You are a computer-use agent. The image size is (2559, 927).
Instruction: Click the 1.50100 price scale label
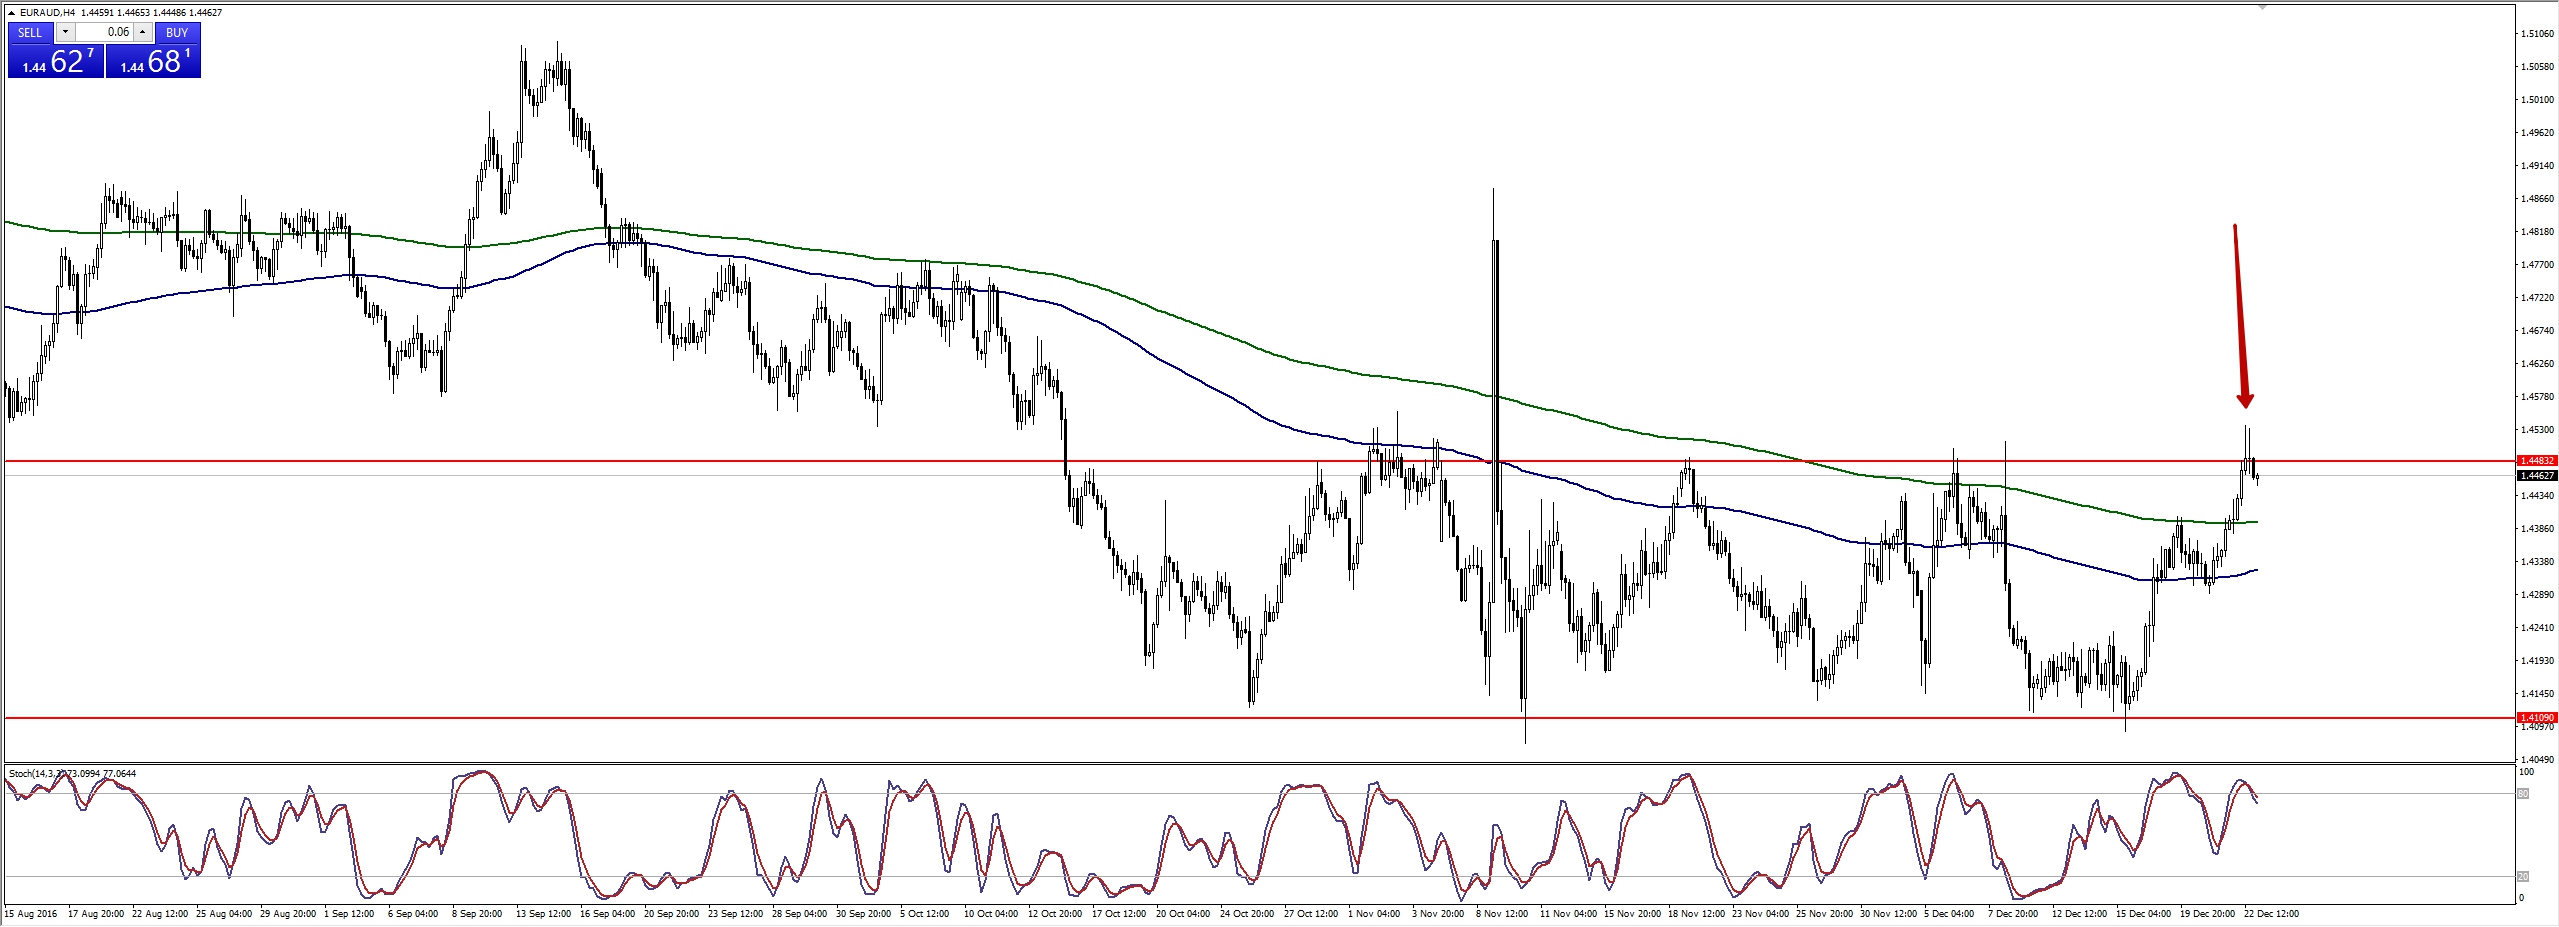(2538, 100)
